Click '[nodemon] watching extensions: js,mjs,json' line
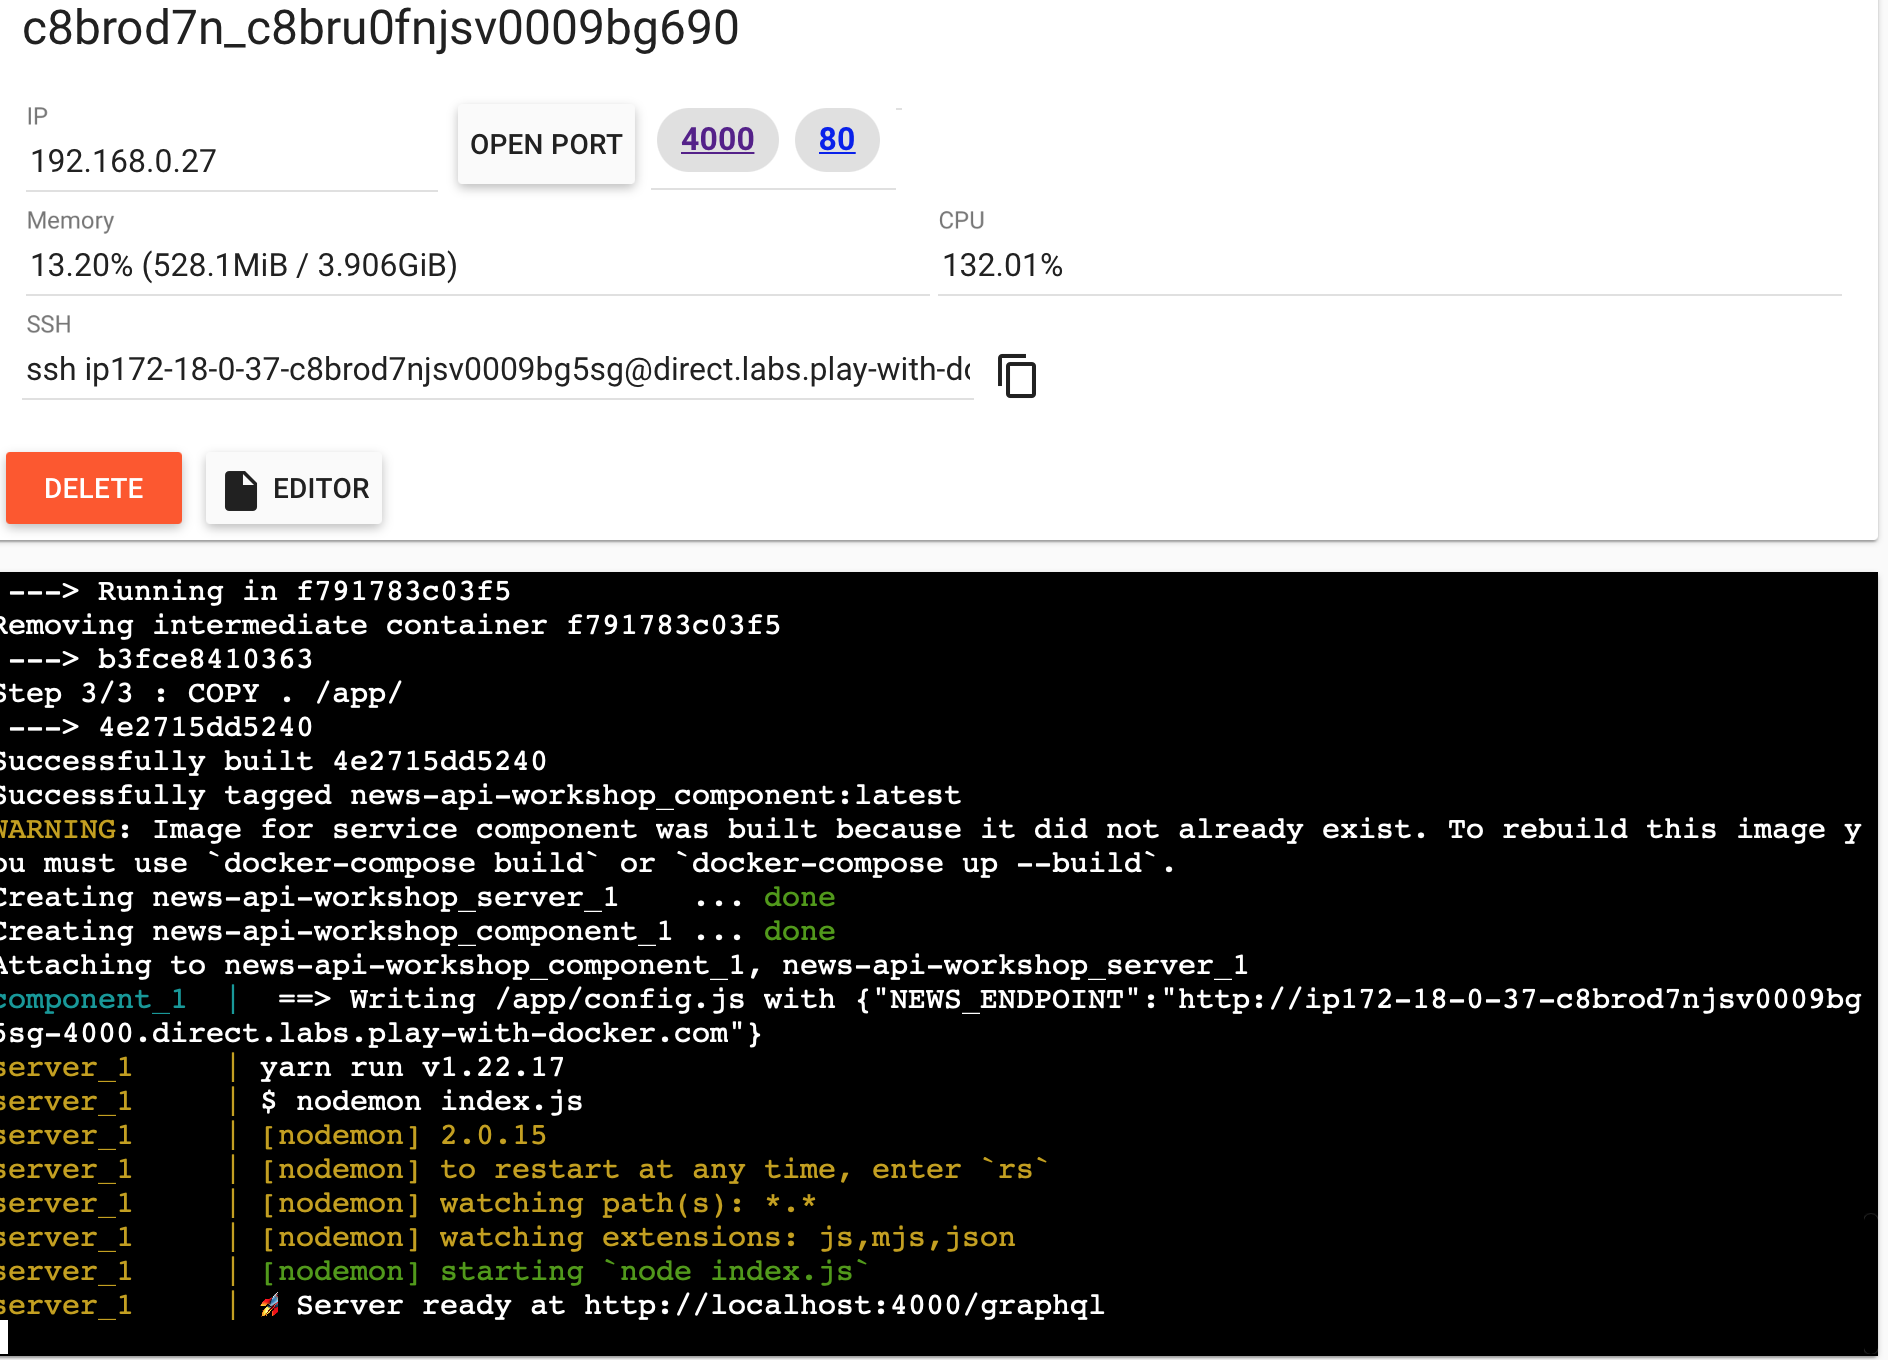Viewport: 1888px width, 1360px height. [638, 1237]
